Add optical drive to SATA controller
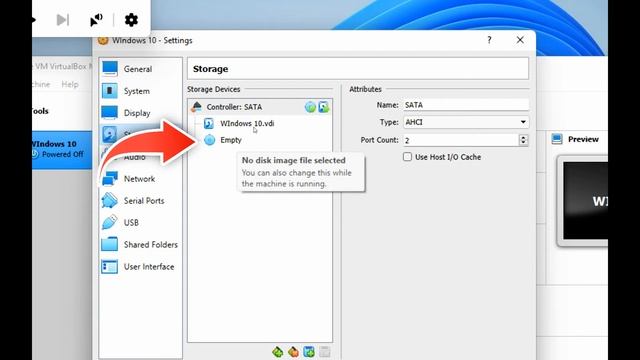The image size is (640, 360). coord(310,107)
